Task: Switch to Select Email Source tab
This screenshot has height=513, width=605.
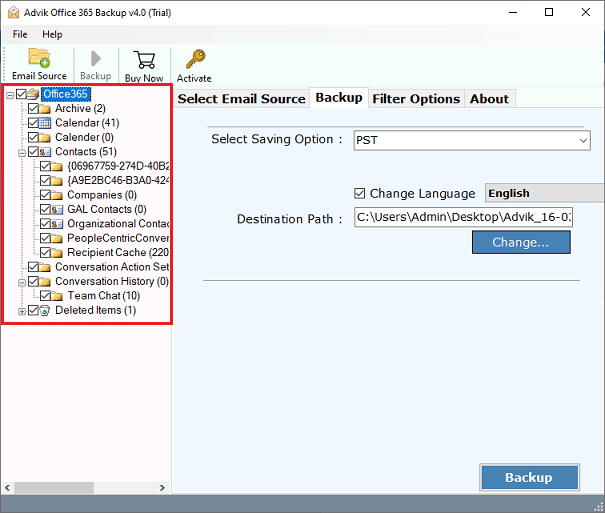Action: point(242,99)
